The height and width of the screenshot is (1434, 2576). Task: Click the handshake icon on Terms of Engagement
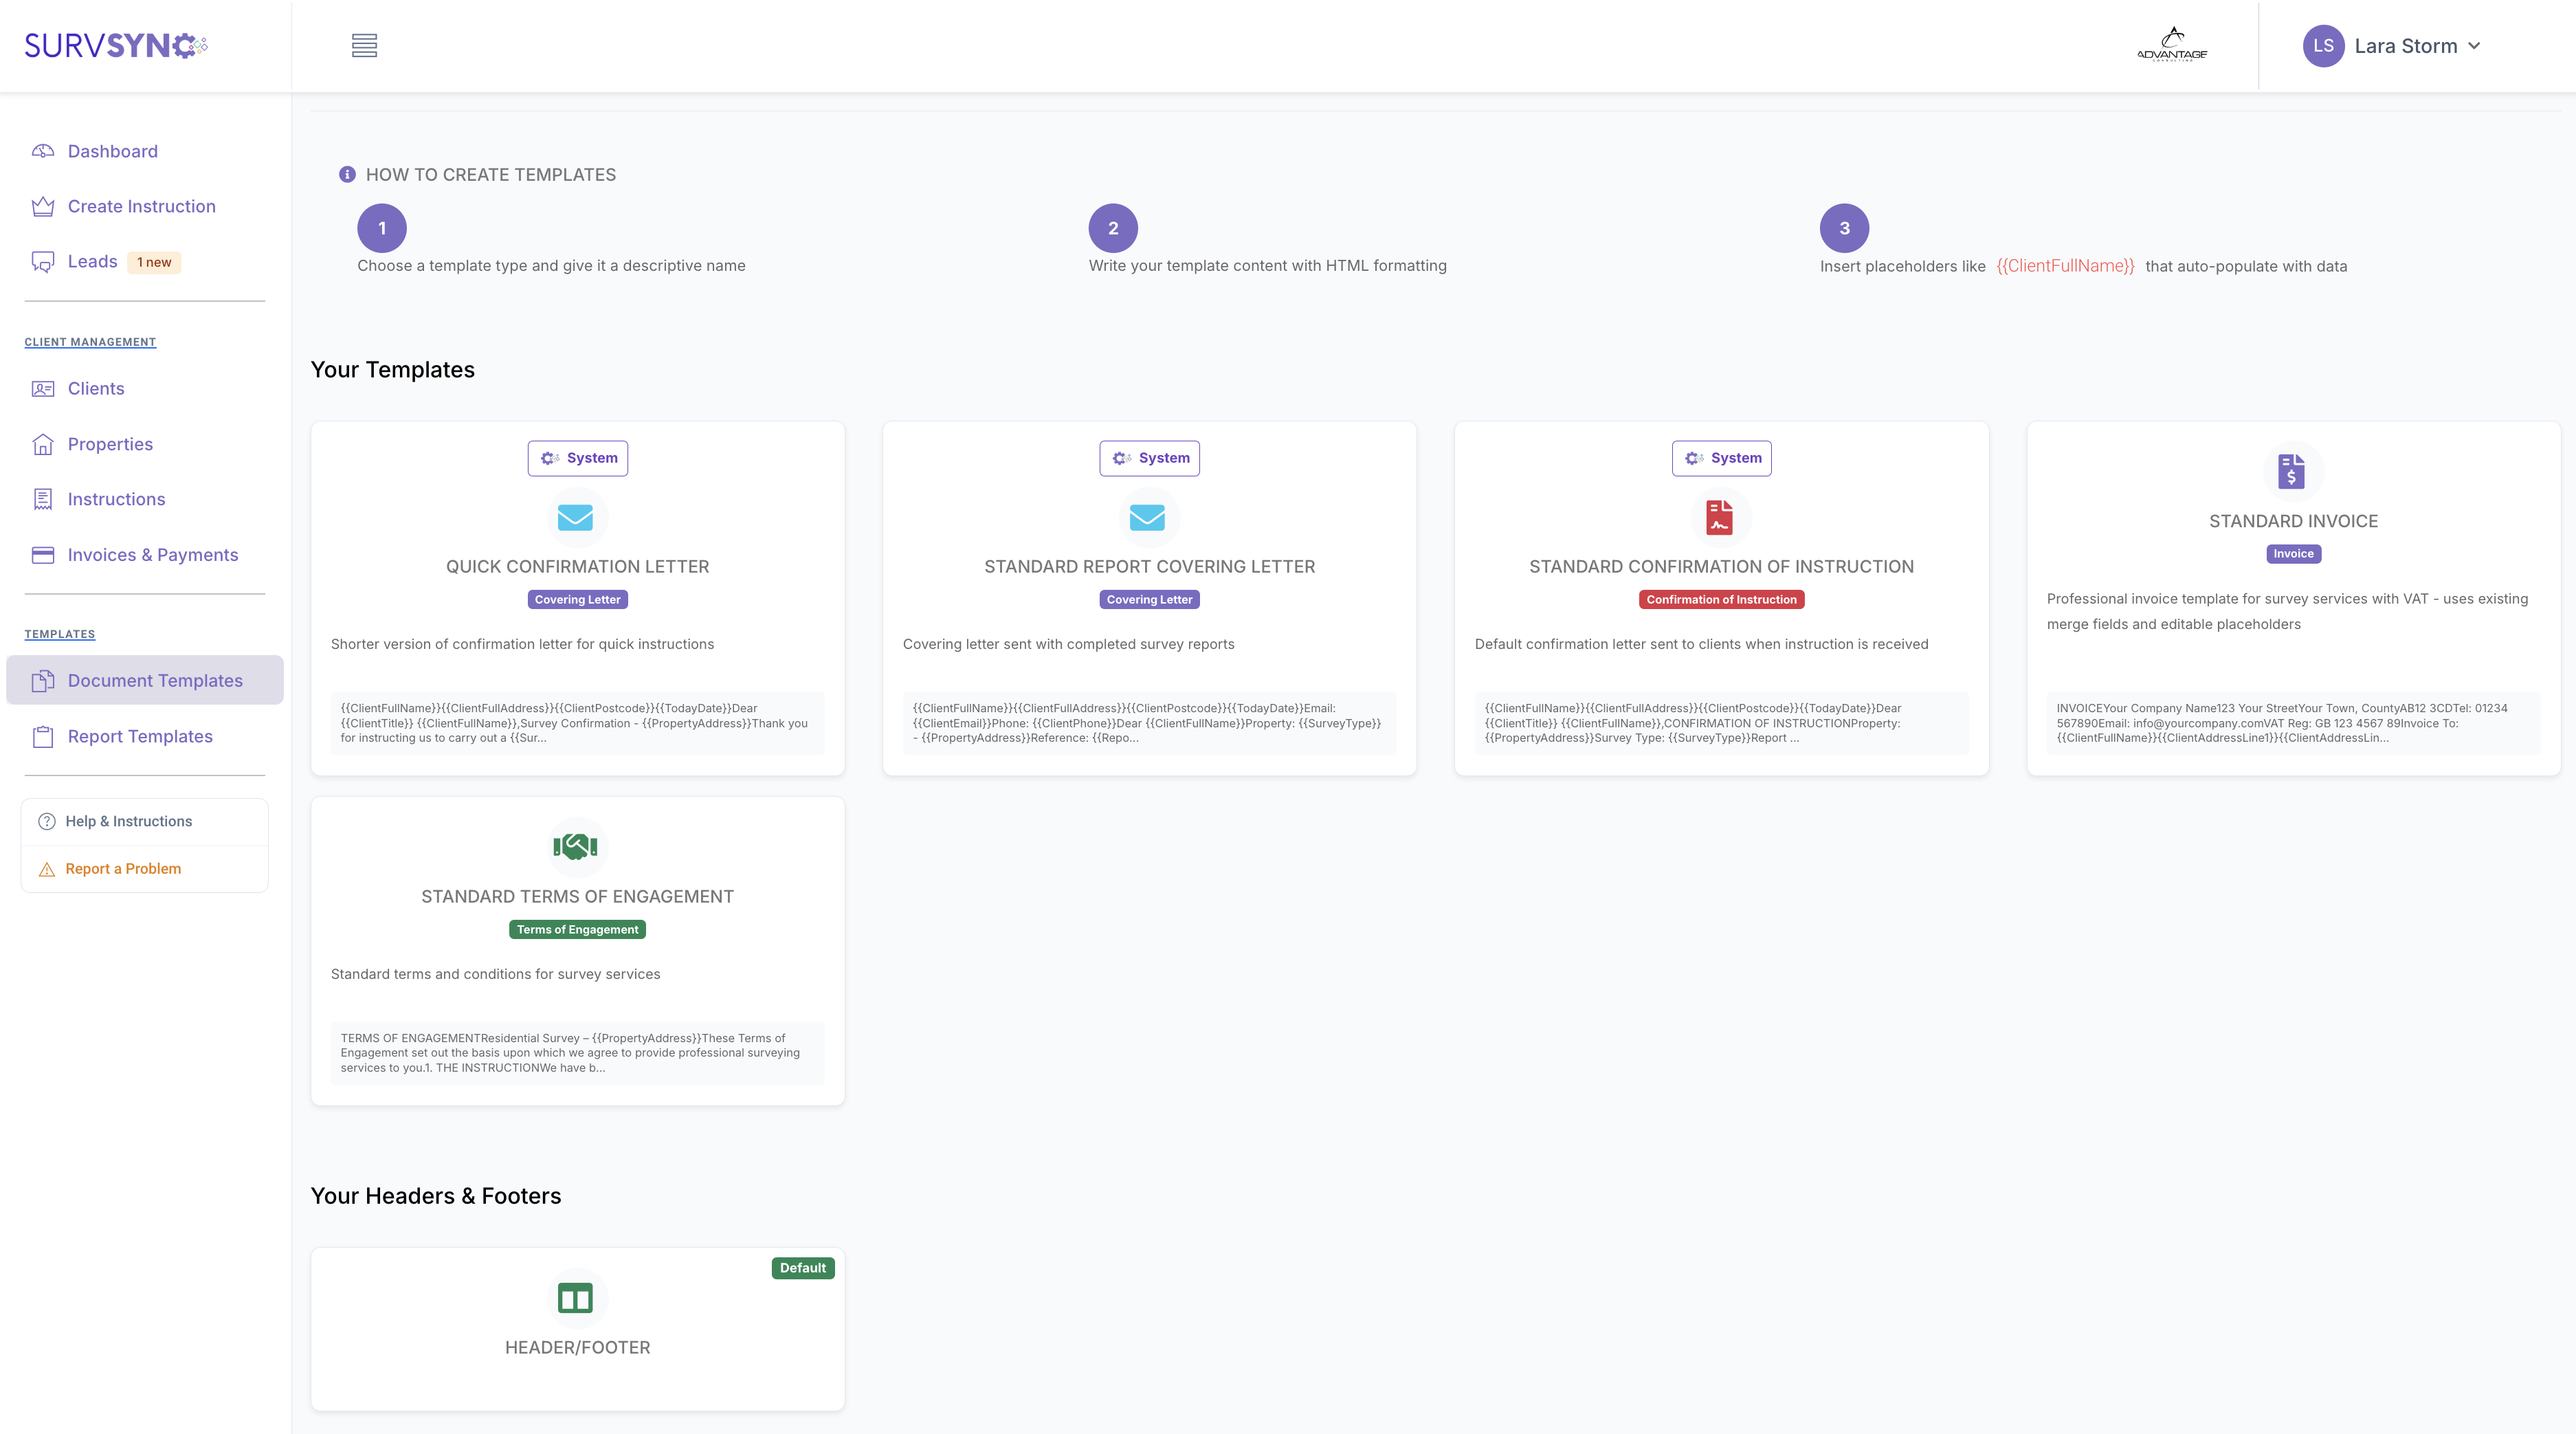click(575, 847)
